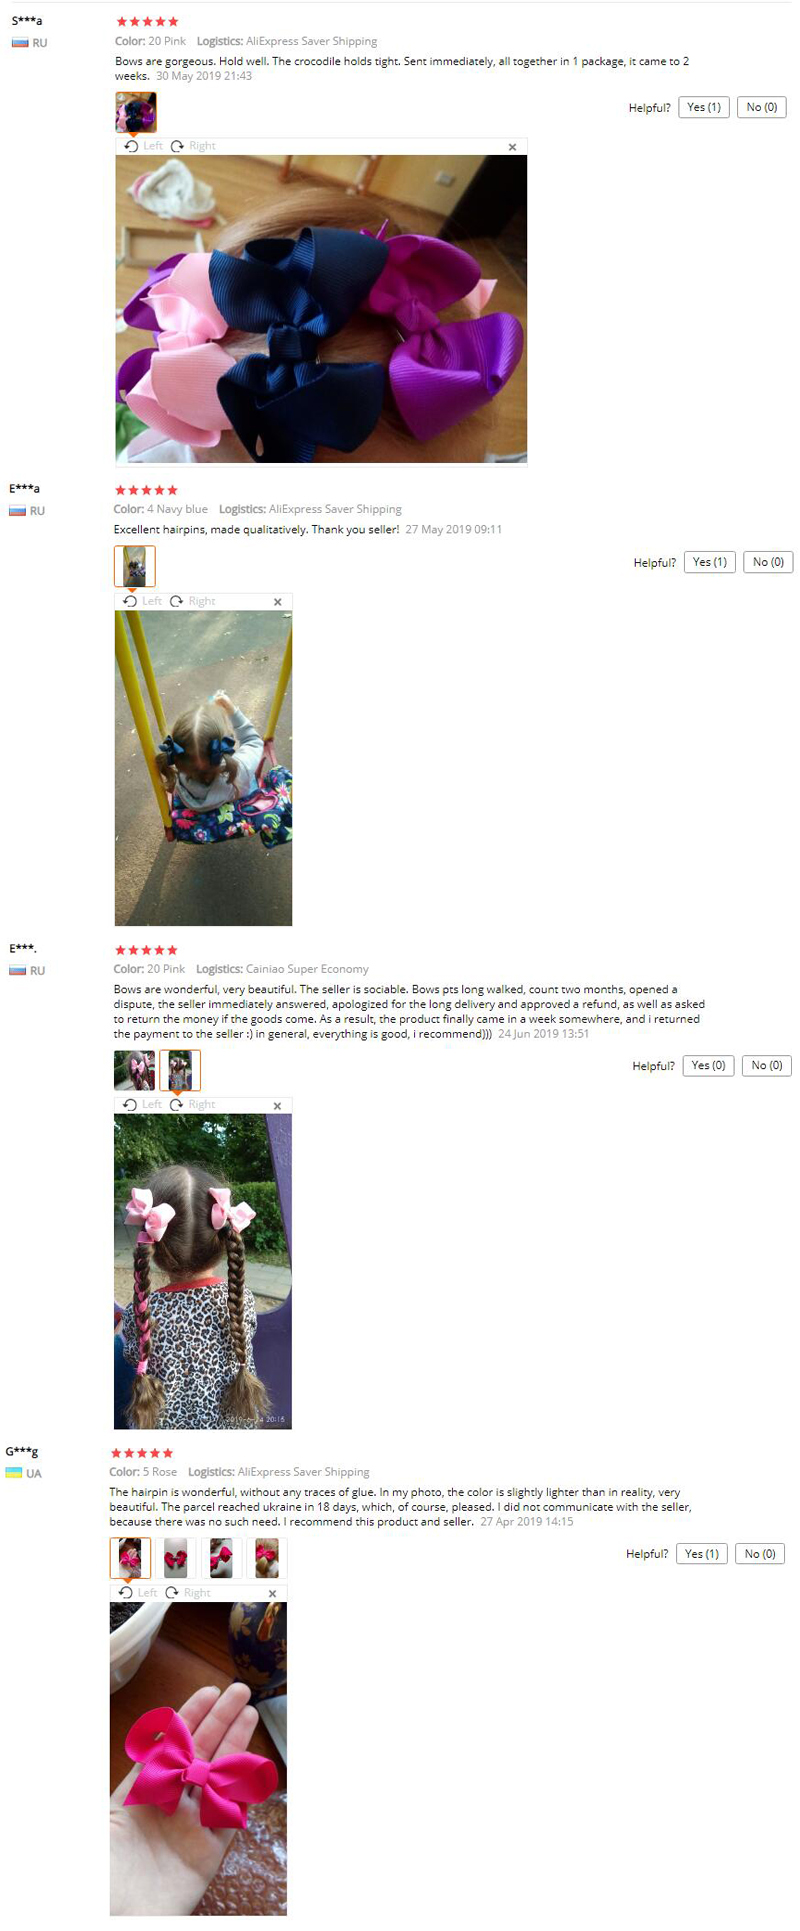Click the thumbnail under S***a's review text
The image size is (800, 1931).
click(136, 112)
